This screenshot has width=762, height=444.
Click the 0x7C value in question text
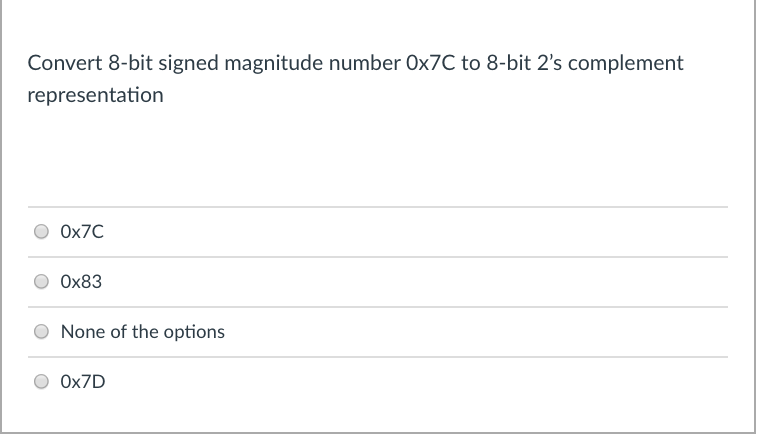pos(431,63)
